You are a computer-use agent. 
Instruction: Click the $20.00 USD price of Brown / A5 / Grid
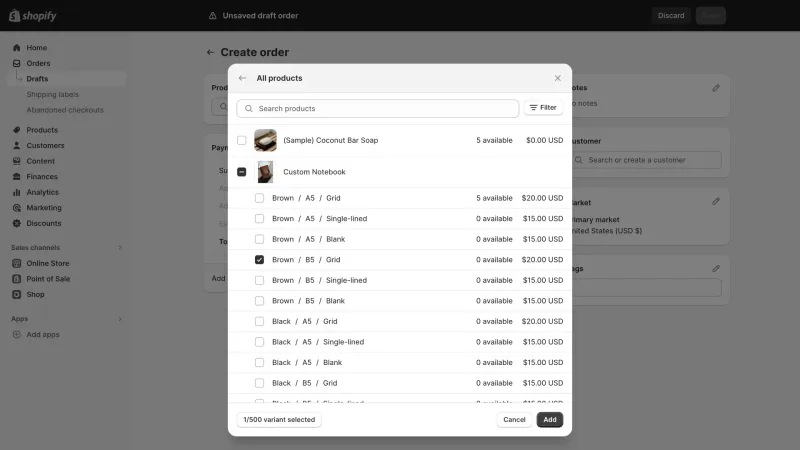point(542,198)
